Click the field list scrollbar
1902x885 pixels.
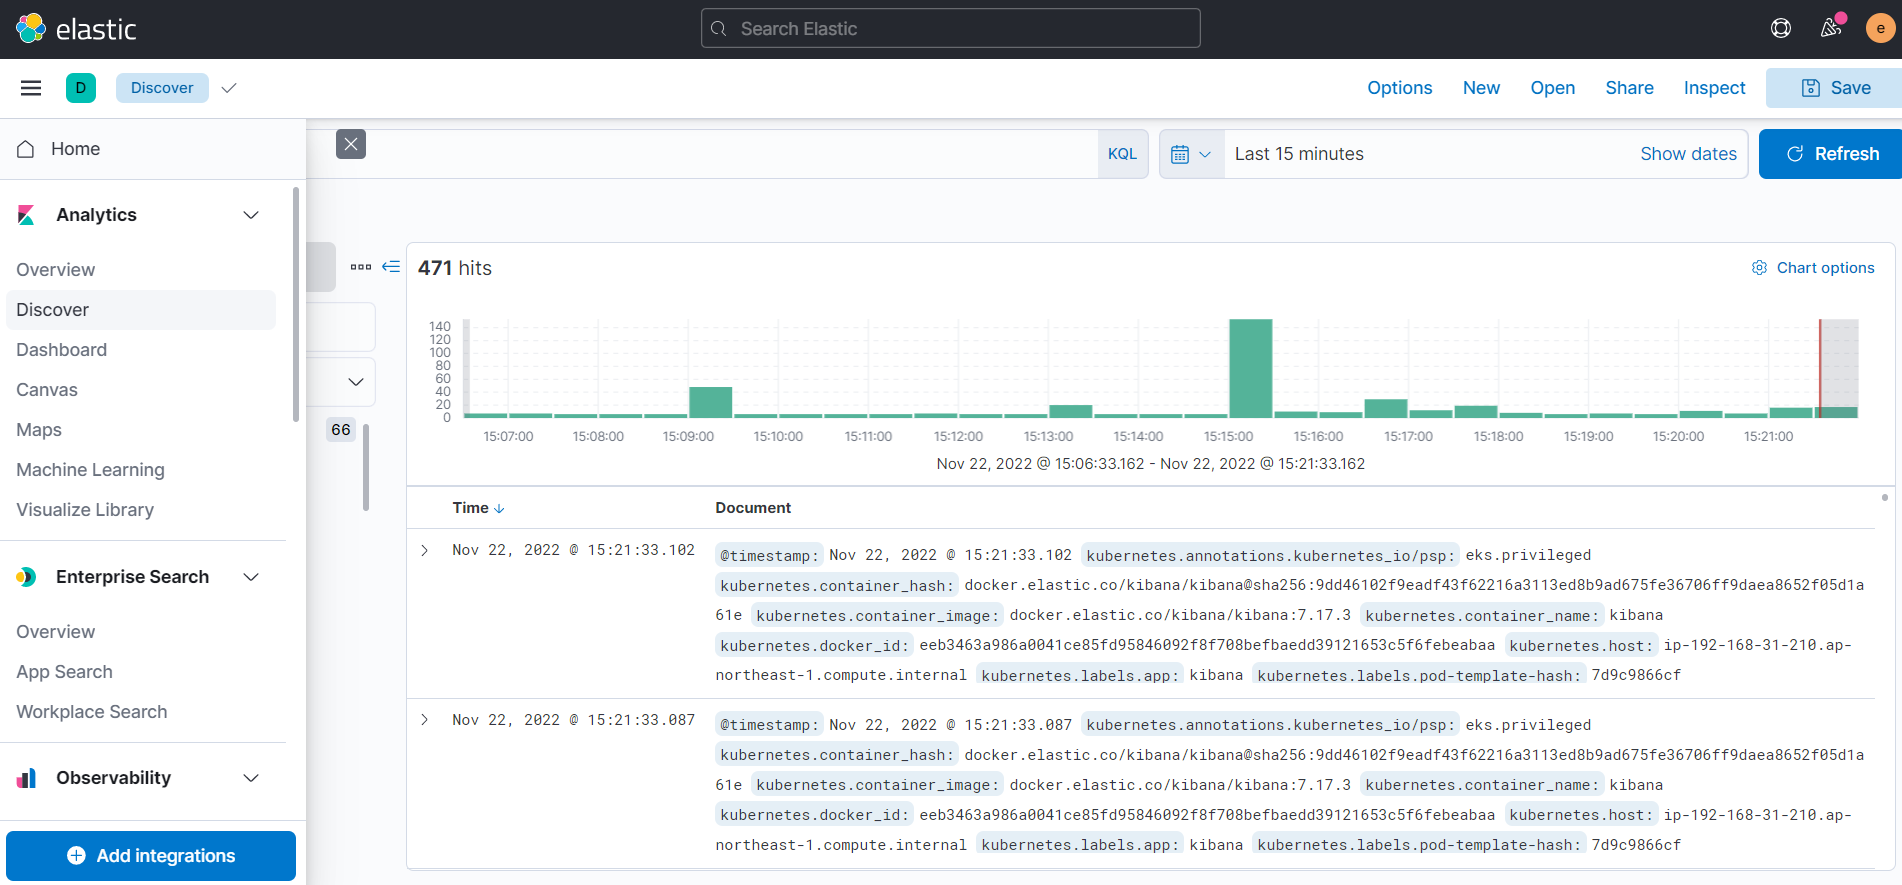366,467
